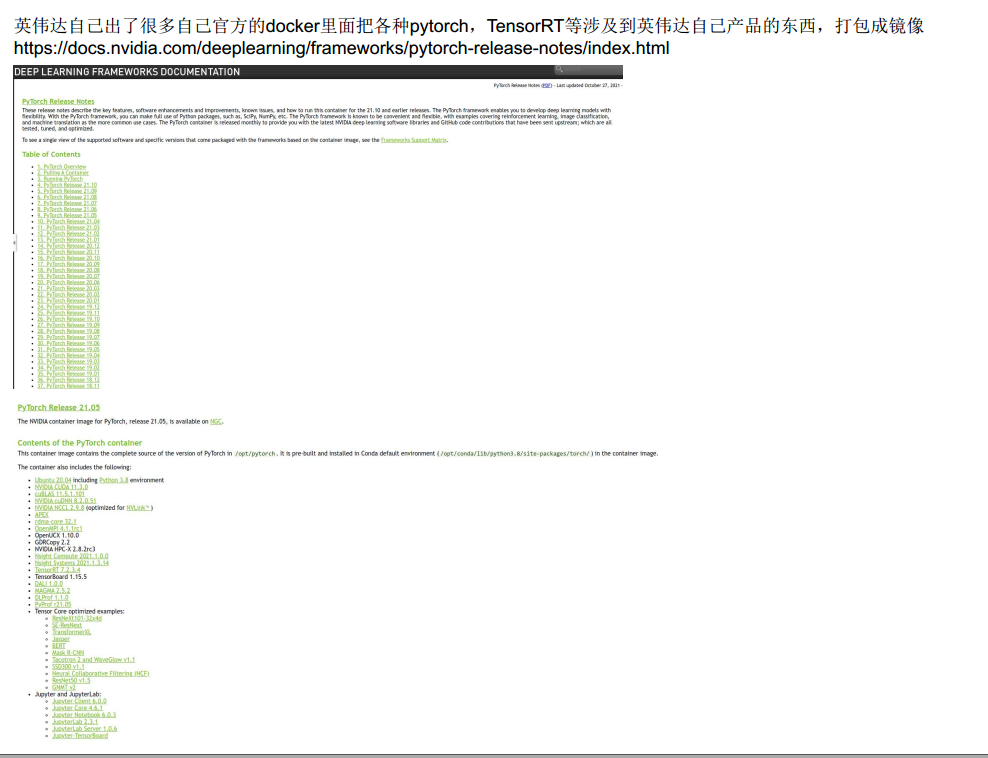Click the large PyTorch Release 21.05 section heading

click(x=59, y=408)
